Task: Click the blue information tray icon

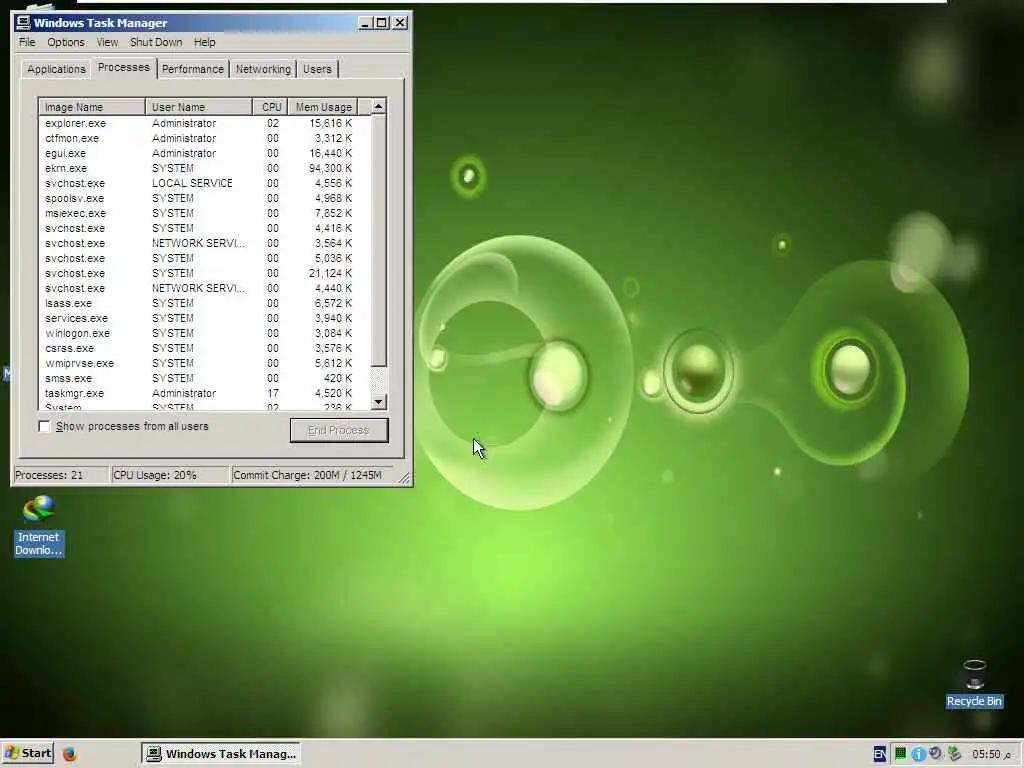Action: click(918, 754)
